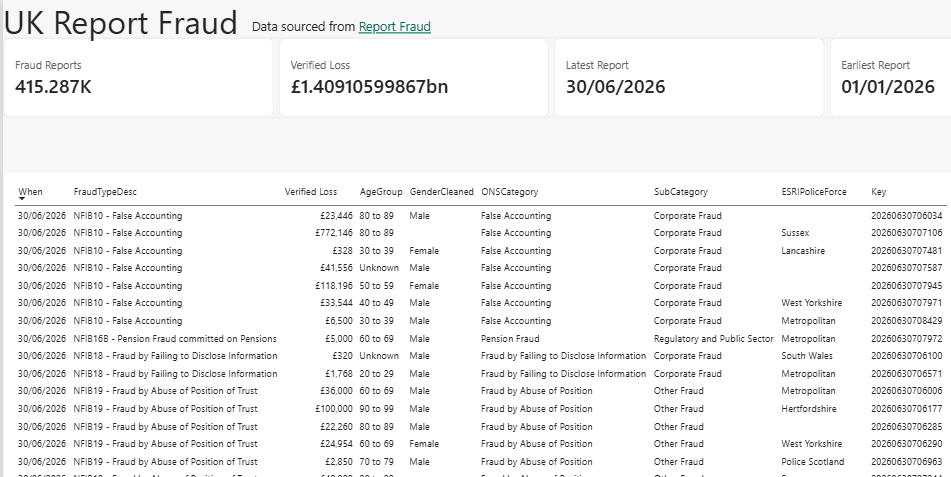
Task: Select the £1,768 verified loss cell
Action: [338, 374]
